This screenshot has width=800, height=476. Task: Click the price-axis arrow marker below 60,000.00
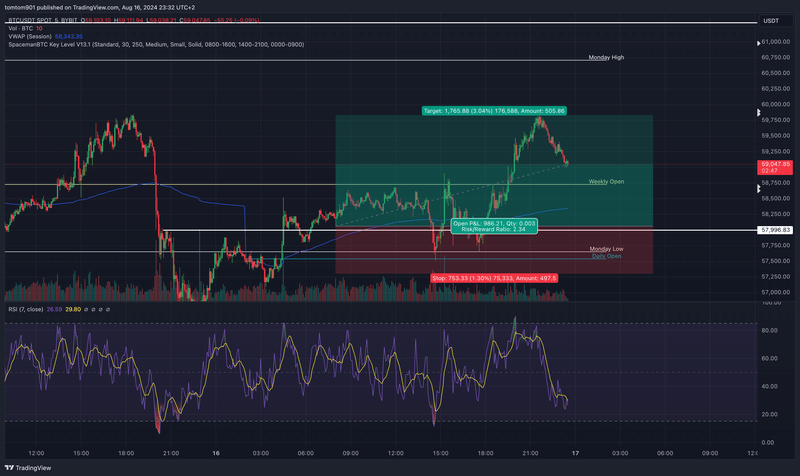(758, 112)
